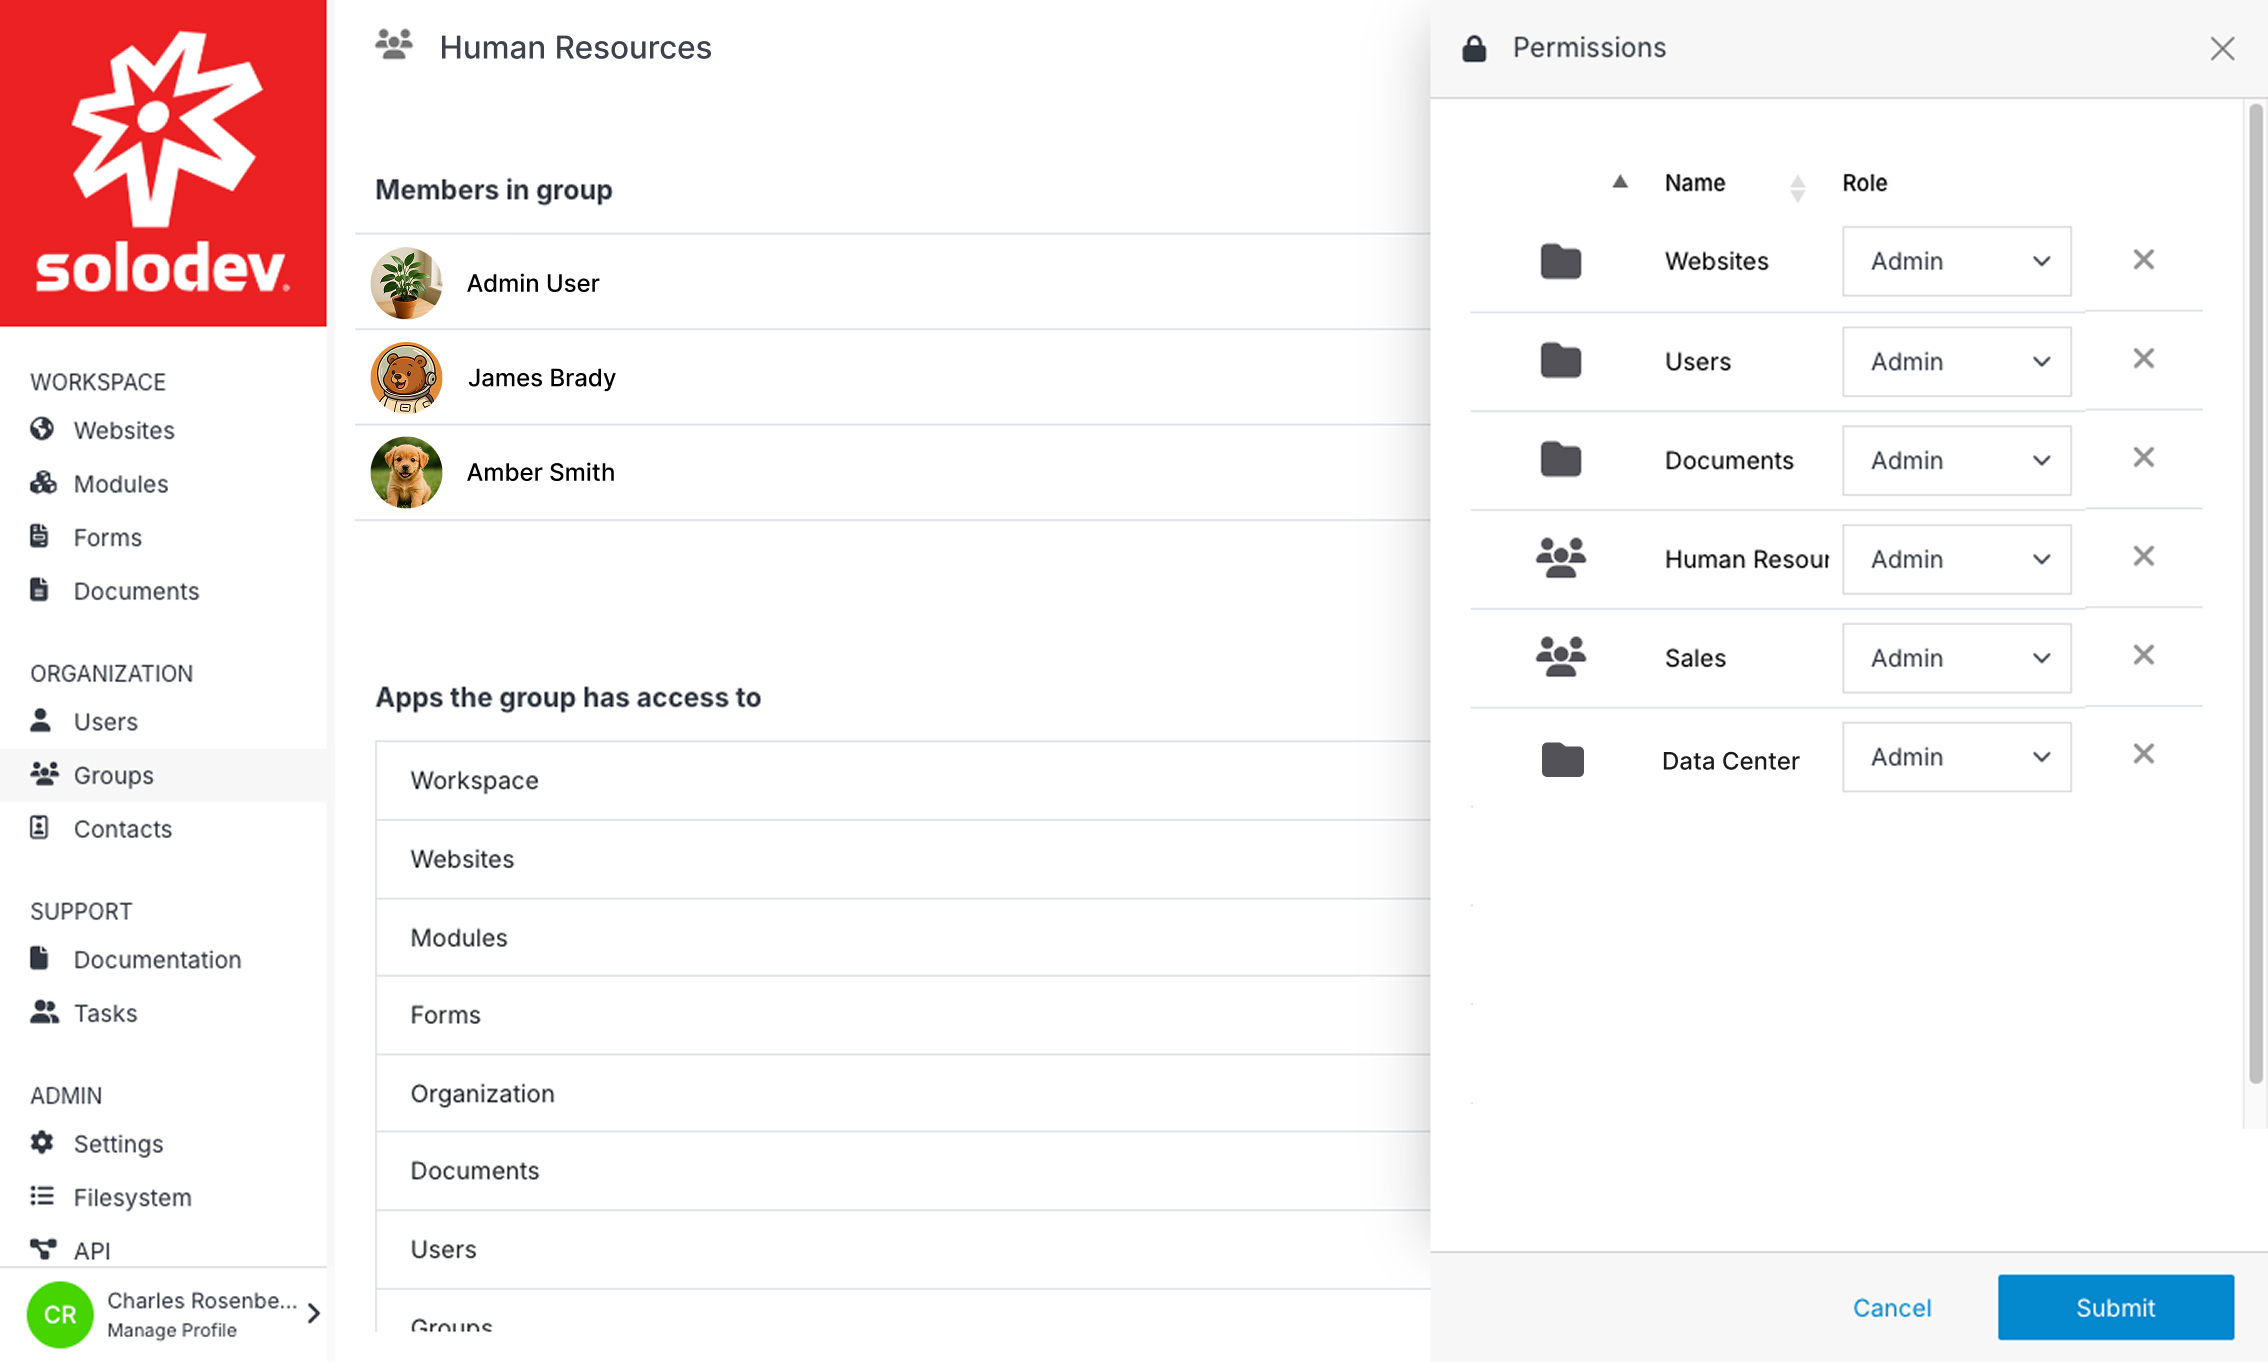This screenshot has height=1362, width=2268.
Task: Remove the Sales permission with the X
Action: point(2143,655)
